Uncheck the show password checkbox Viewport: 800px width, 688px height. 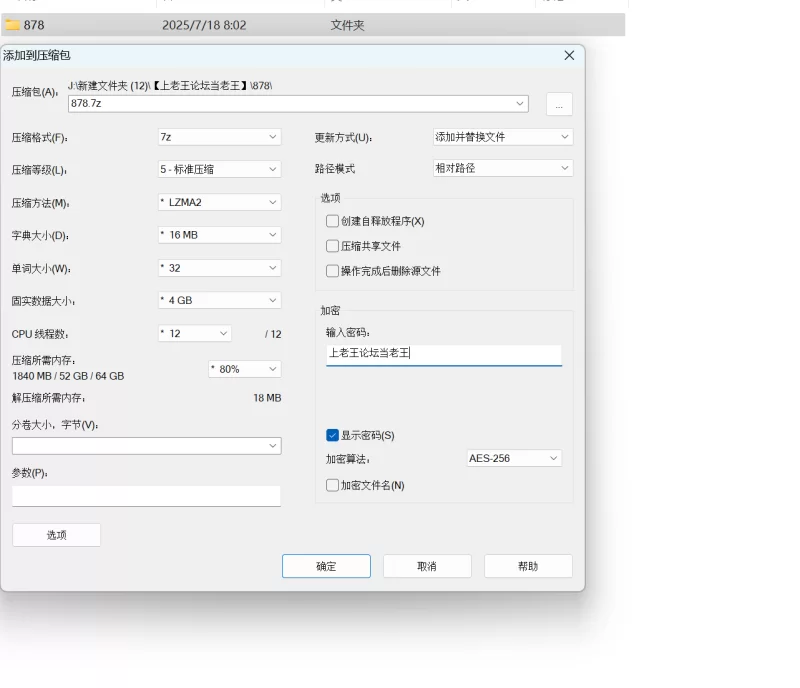tap(333, 435)
